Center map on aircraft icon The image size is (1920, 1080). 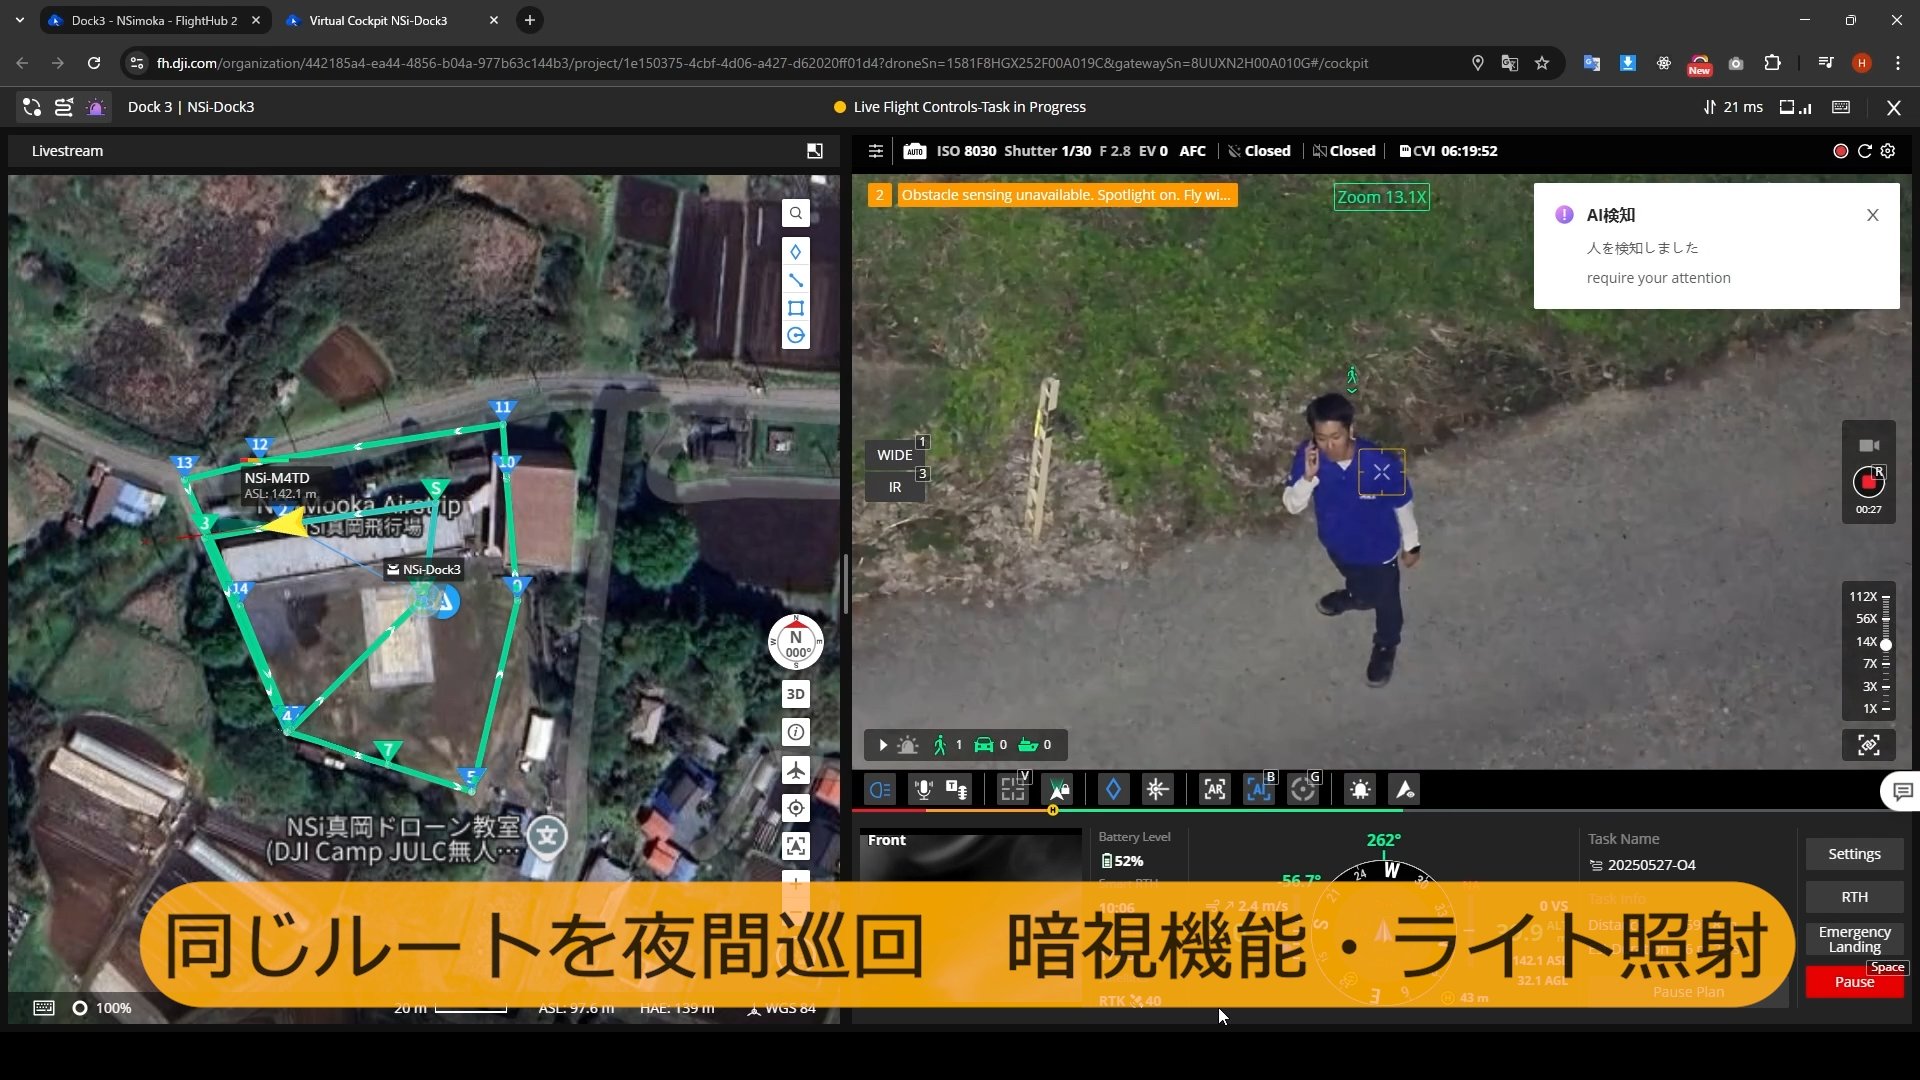[x=796, y=770]
